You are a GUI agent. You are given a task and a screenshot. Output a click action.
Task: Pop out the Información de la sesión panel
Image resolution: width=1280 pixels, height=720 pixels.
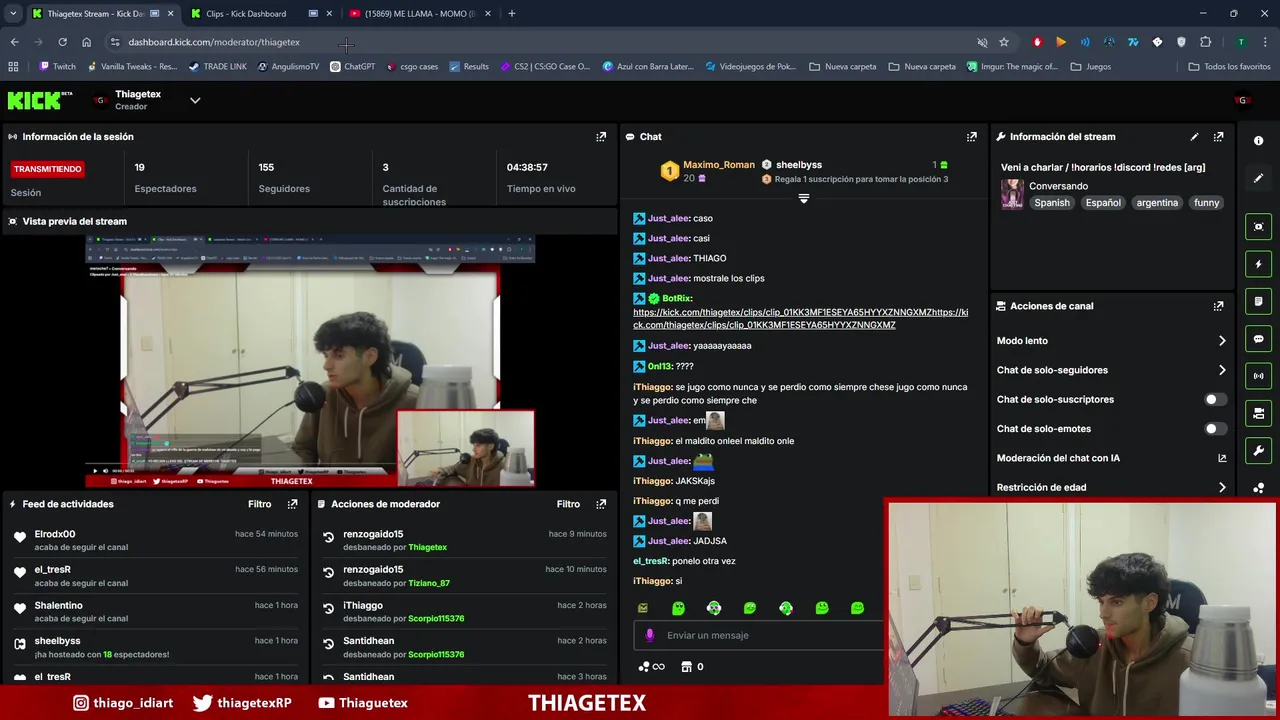[x=601, y=137]
